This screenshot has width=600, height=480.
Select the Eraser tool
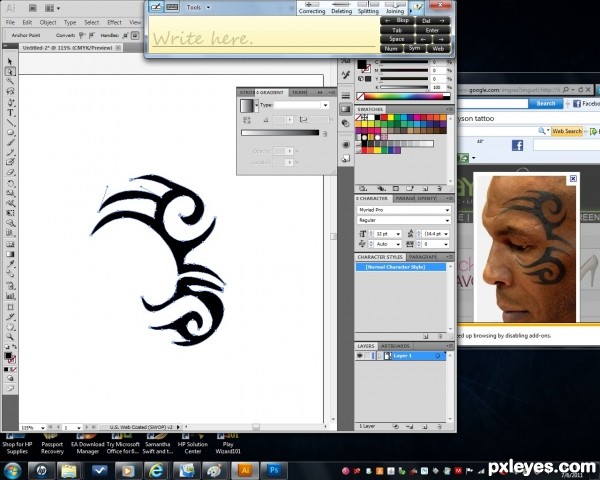tap(10, 173)
